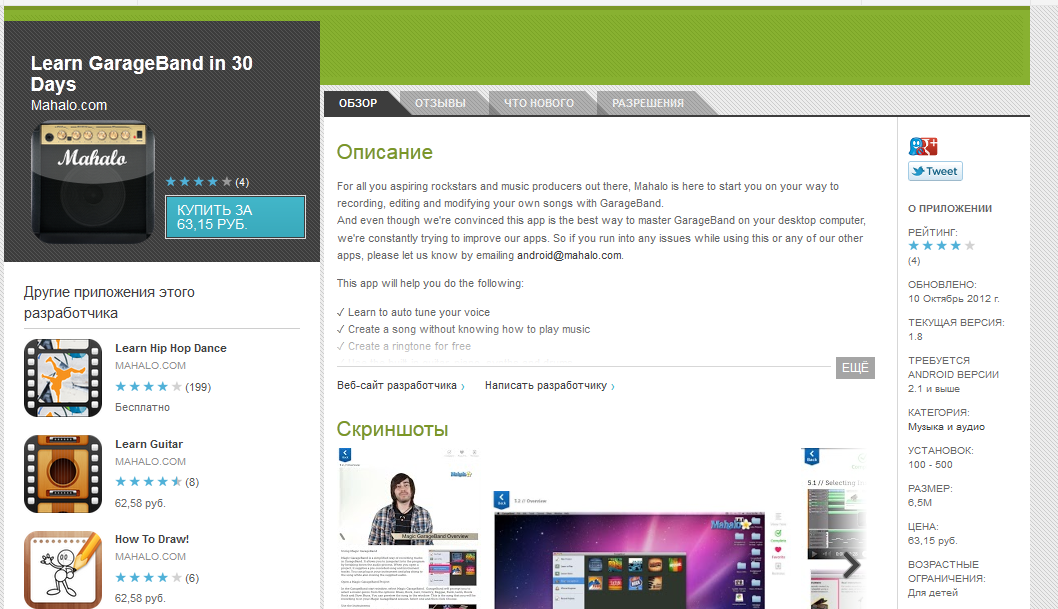Screen dimensions: 1058x609
Task: Click the Скриншоты heading
Action: pyautogui.click(x=392, y=429)
